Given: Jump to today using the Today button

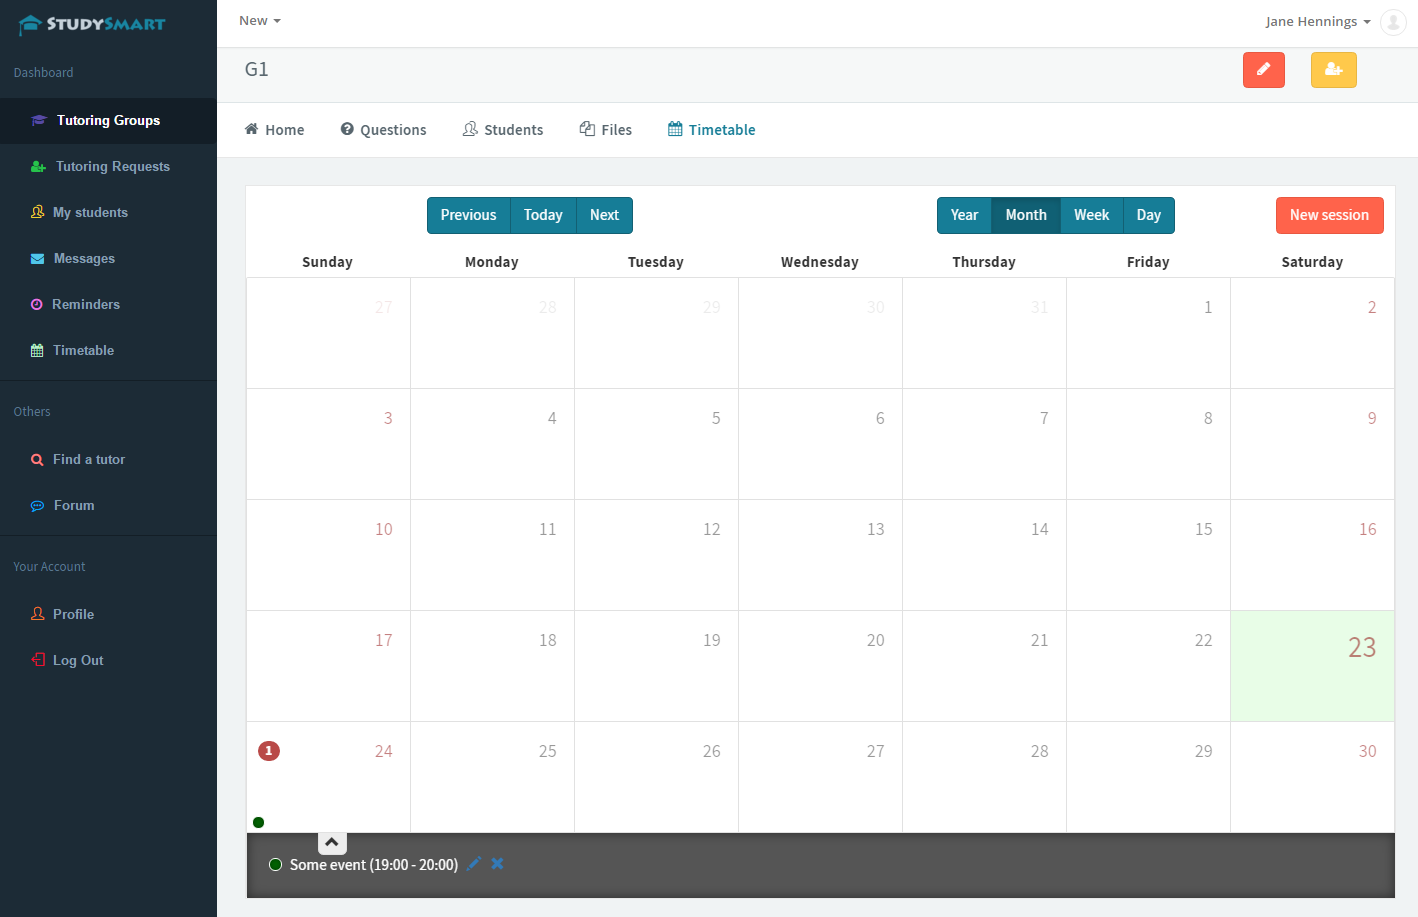Looking at the screenshot, I should (x=543, y=215).
